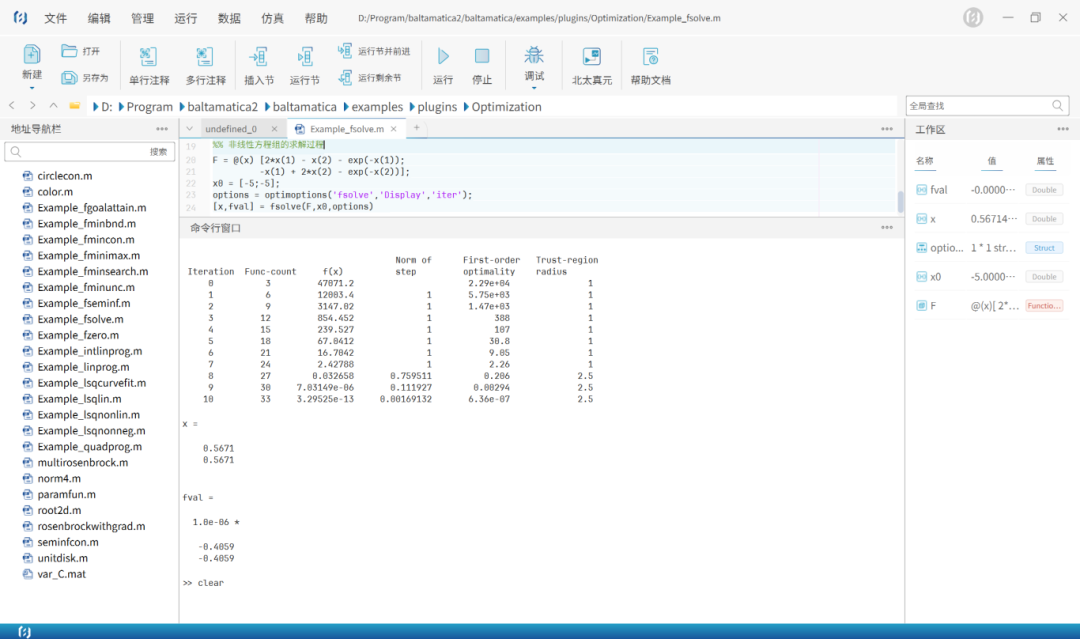Image resolution: width=1080 pixels, height=639 pixels.
Task: Toggle single-line comment (单行注释) icon
Action: [149, 57]
